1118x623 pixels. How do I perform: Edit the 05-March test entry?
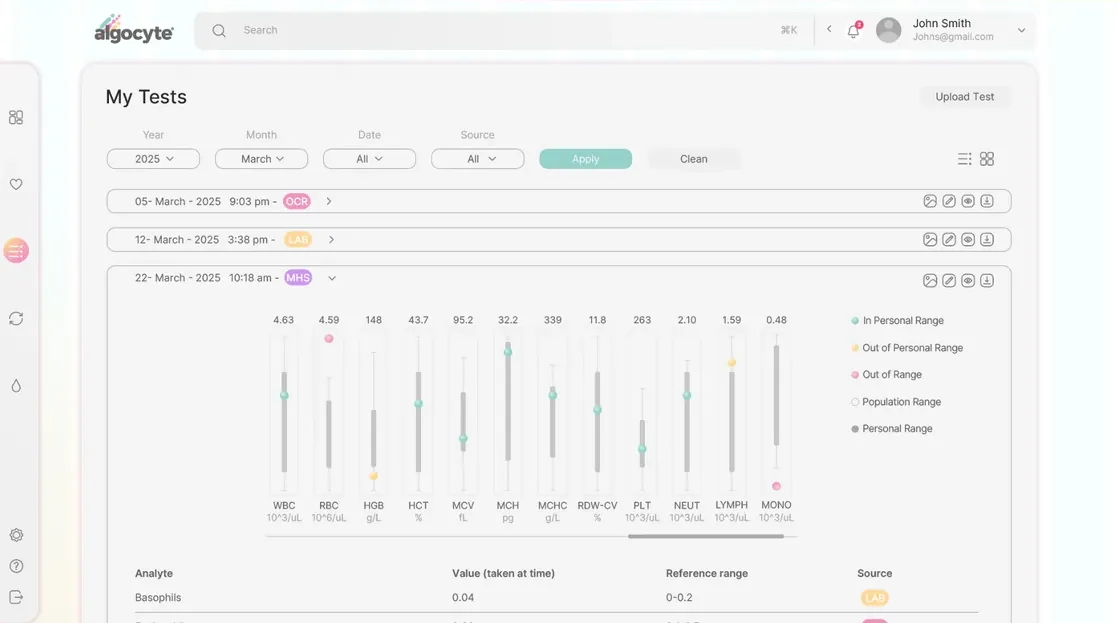tap(949, 201)
